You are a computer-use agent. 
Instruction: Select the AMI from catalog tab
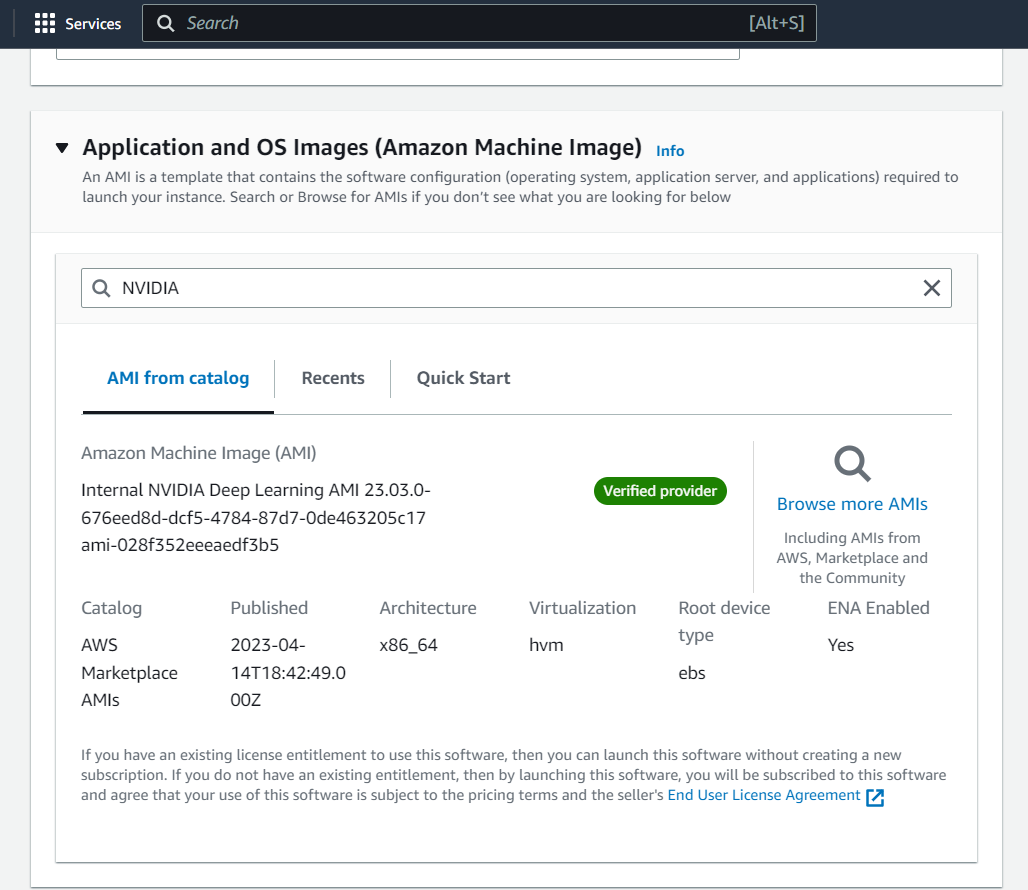click(x=178, y=378)
